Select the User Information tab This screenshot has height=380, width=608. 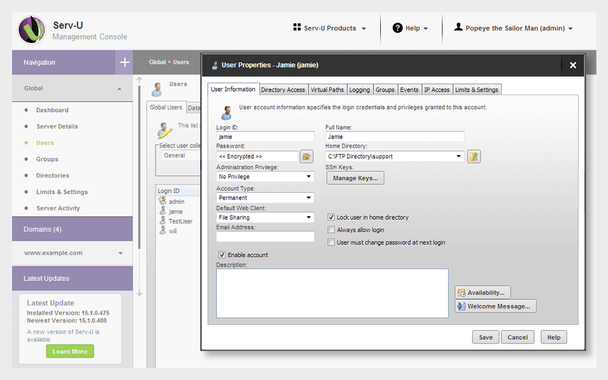click(233, 89)
